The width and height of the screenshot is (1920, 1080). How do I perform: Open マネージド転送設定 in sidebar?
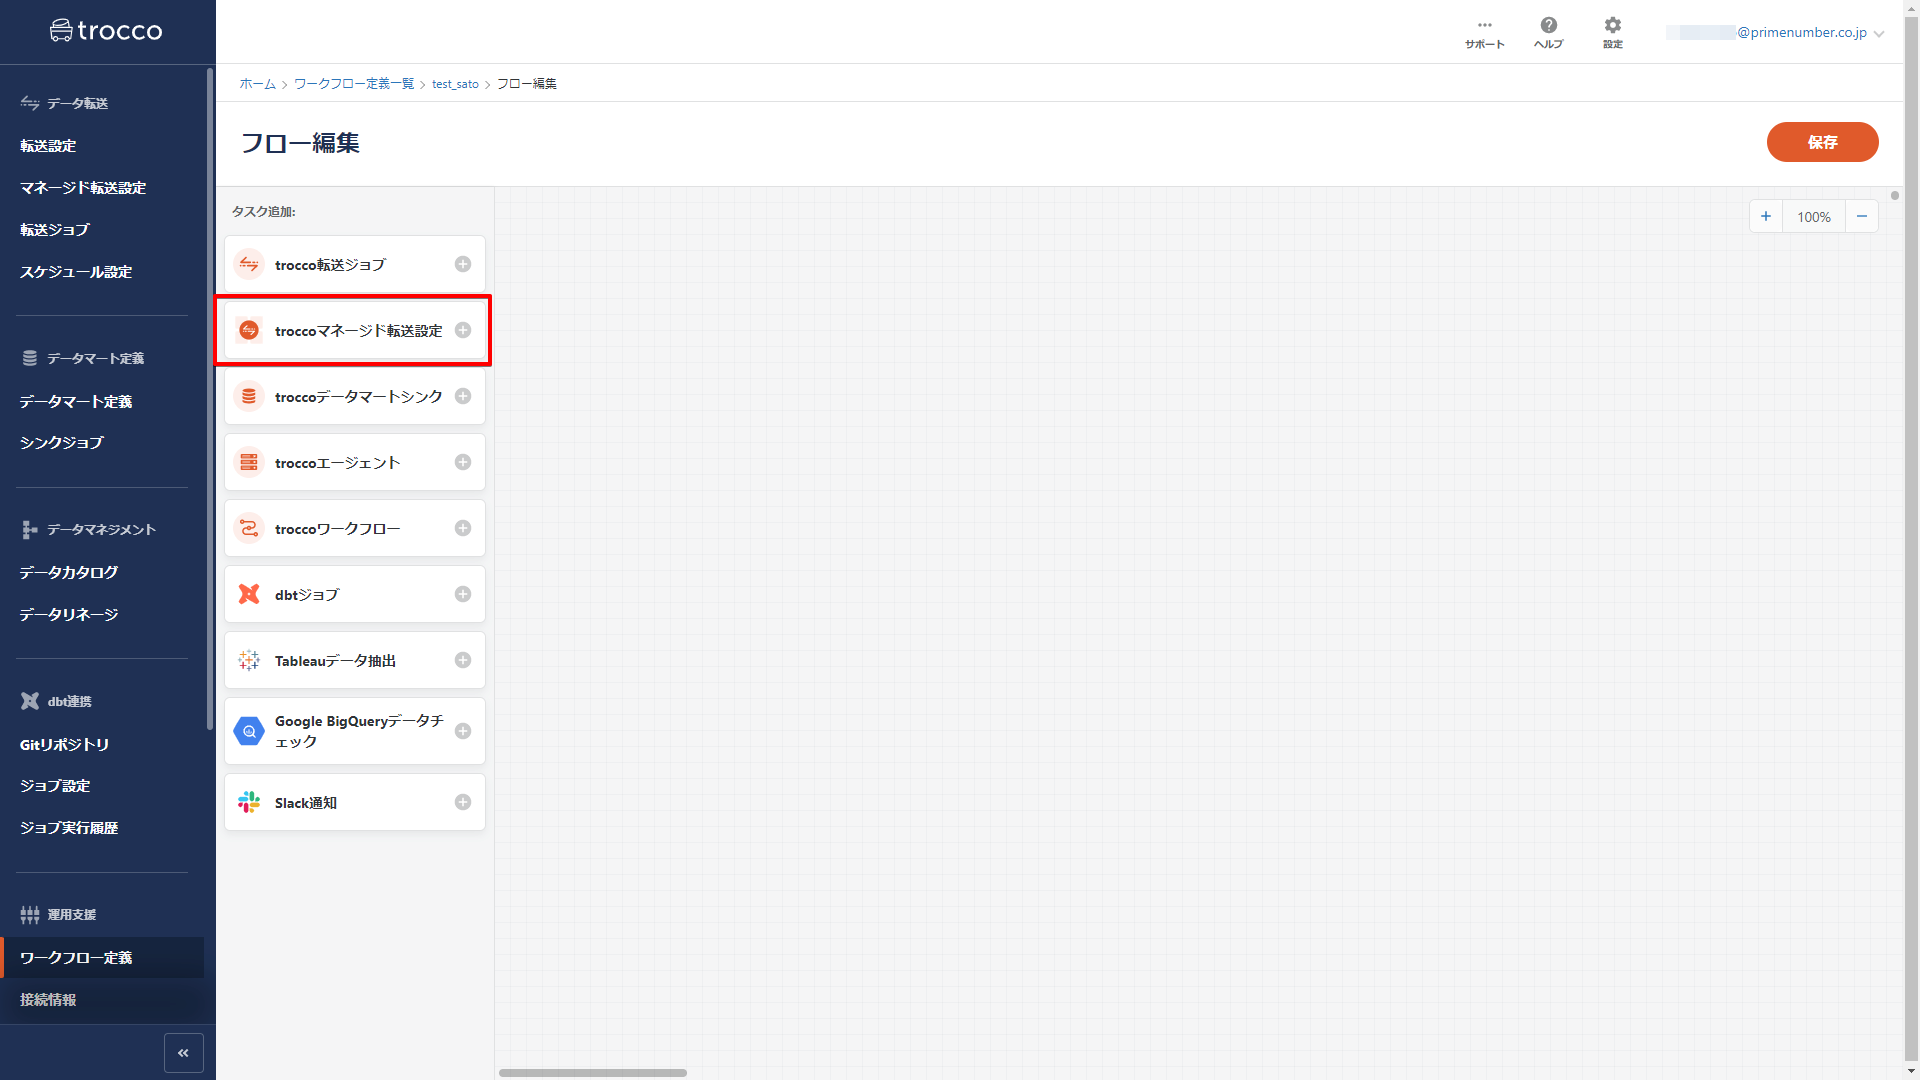pos(83,188)
